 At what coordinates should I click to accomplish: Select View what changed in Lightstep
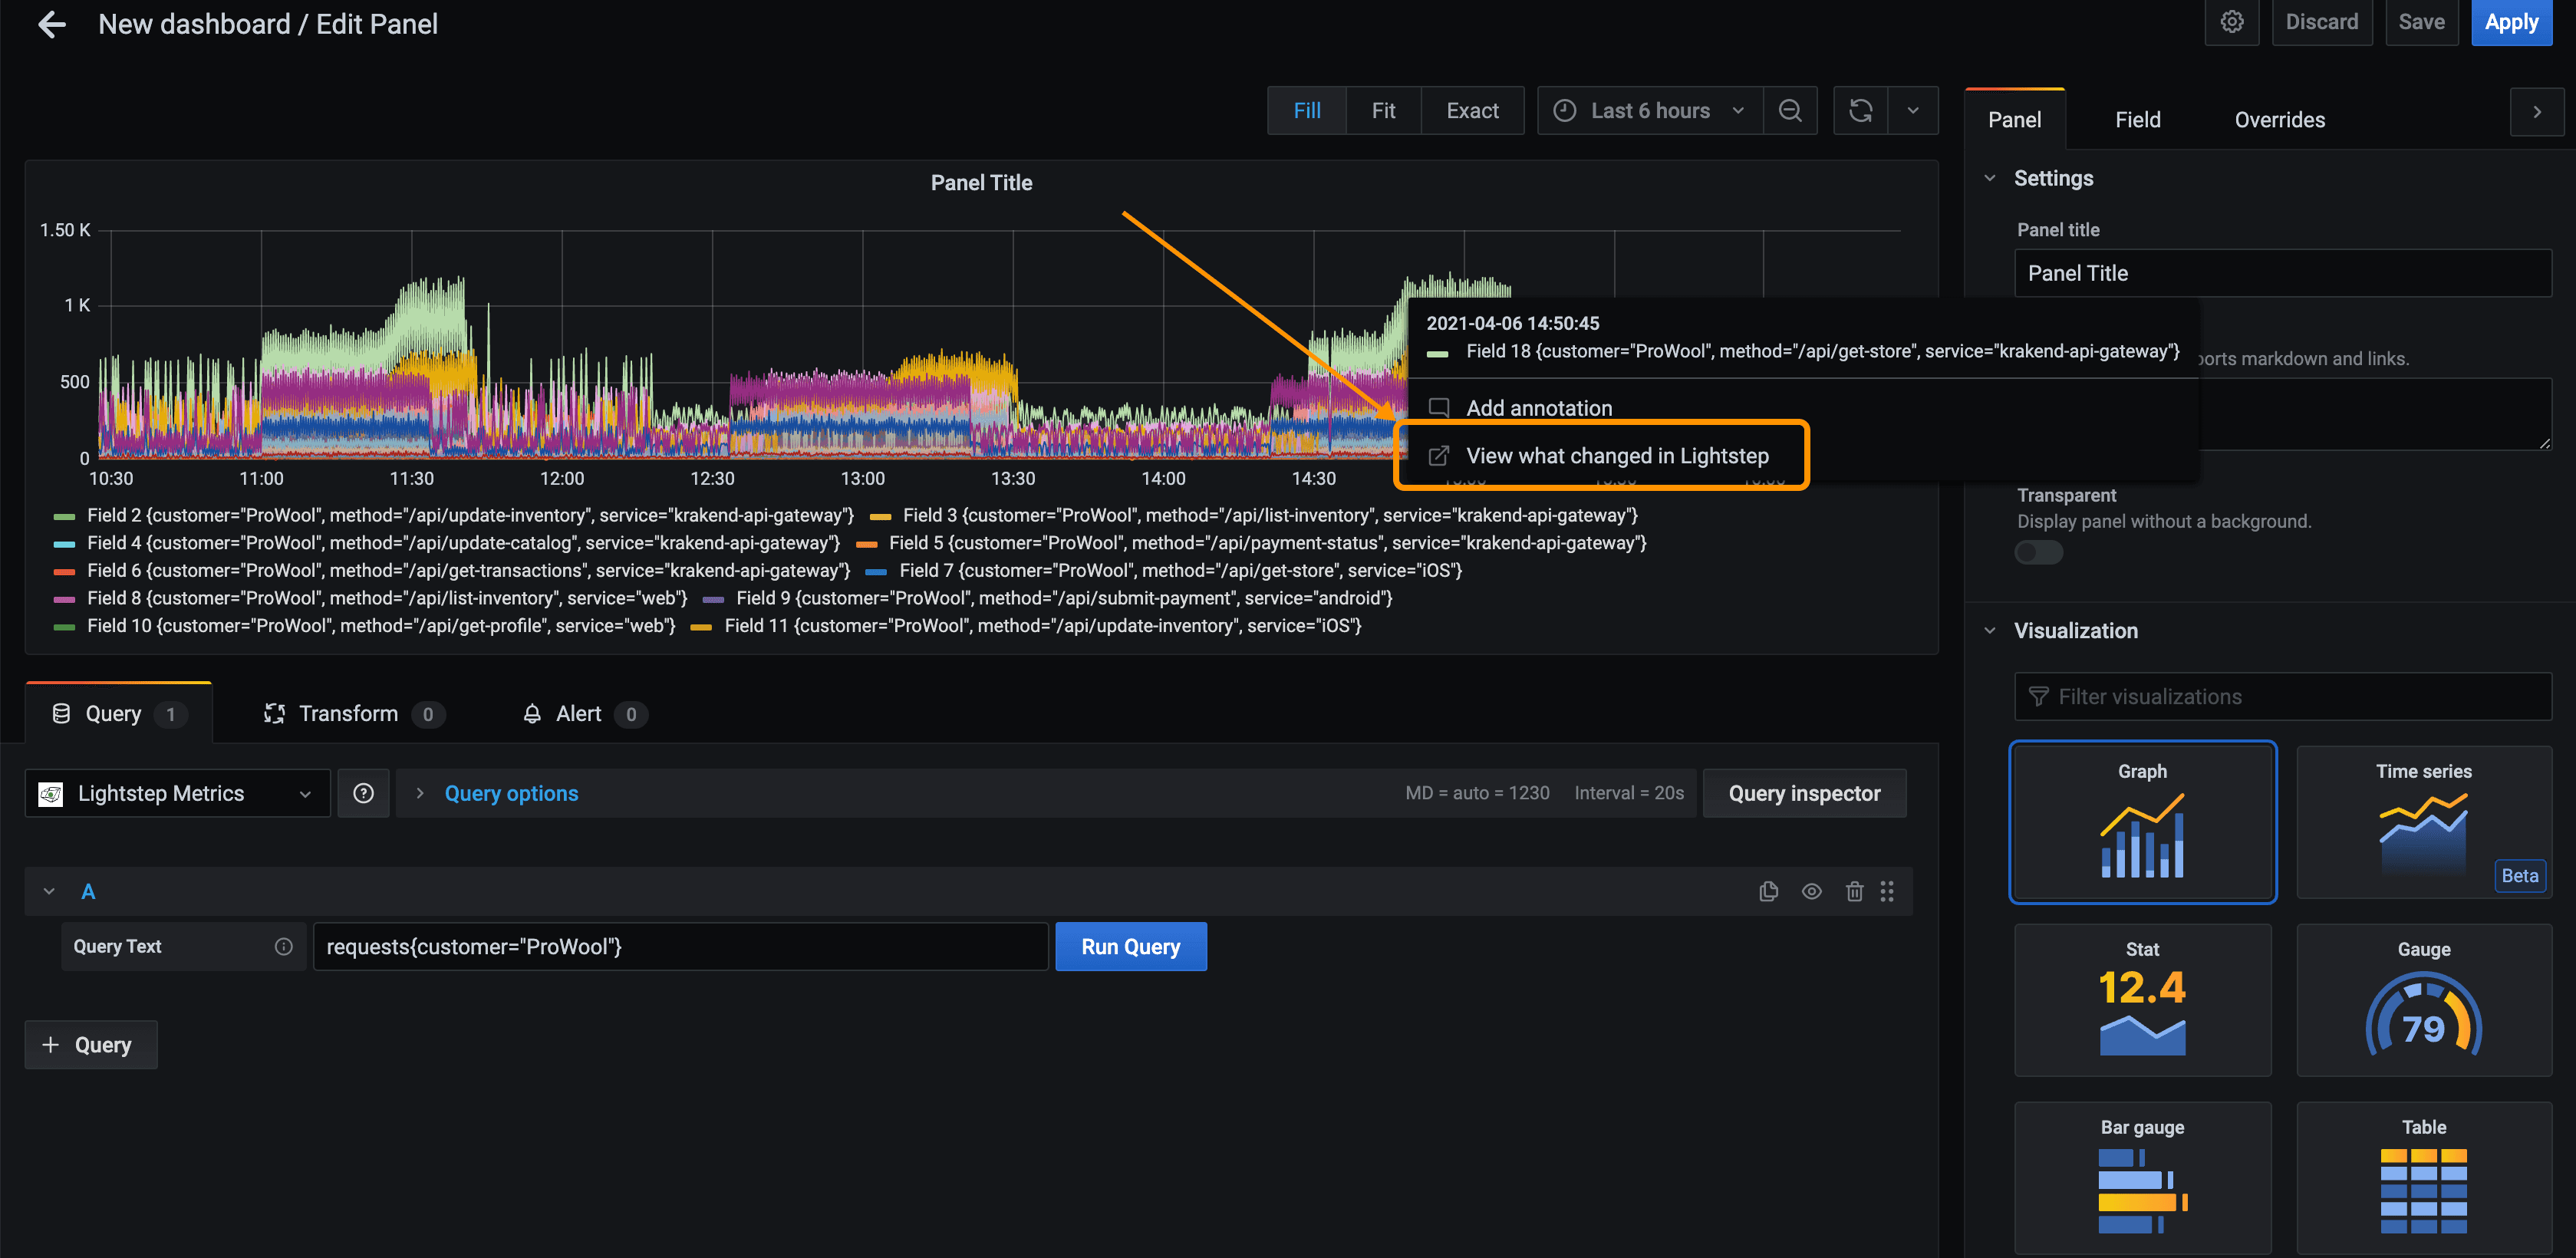[1616, 455]
